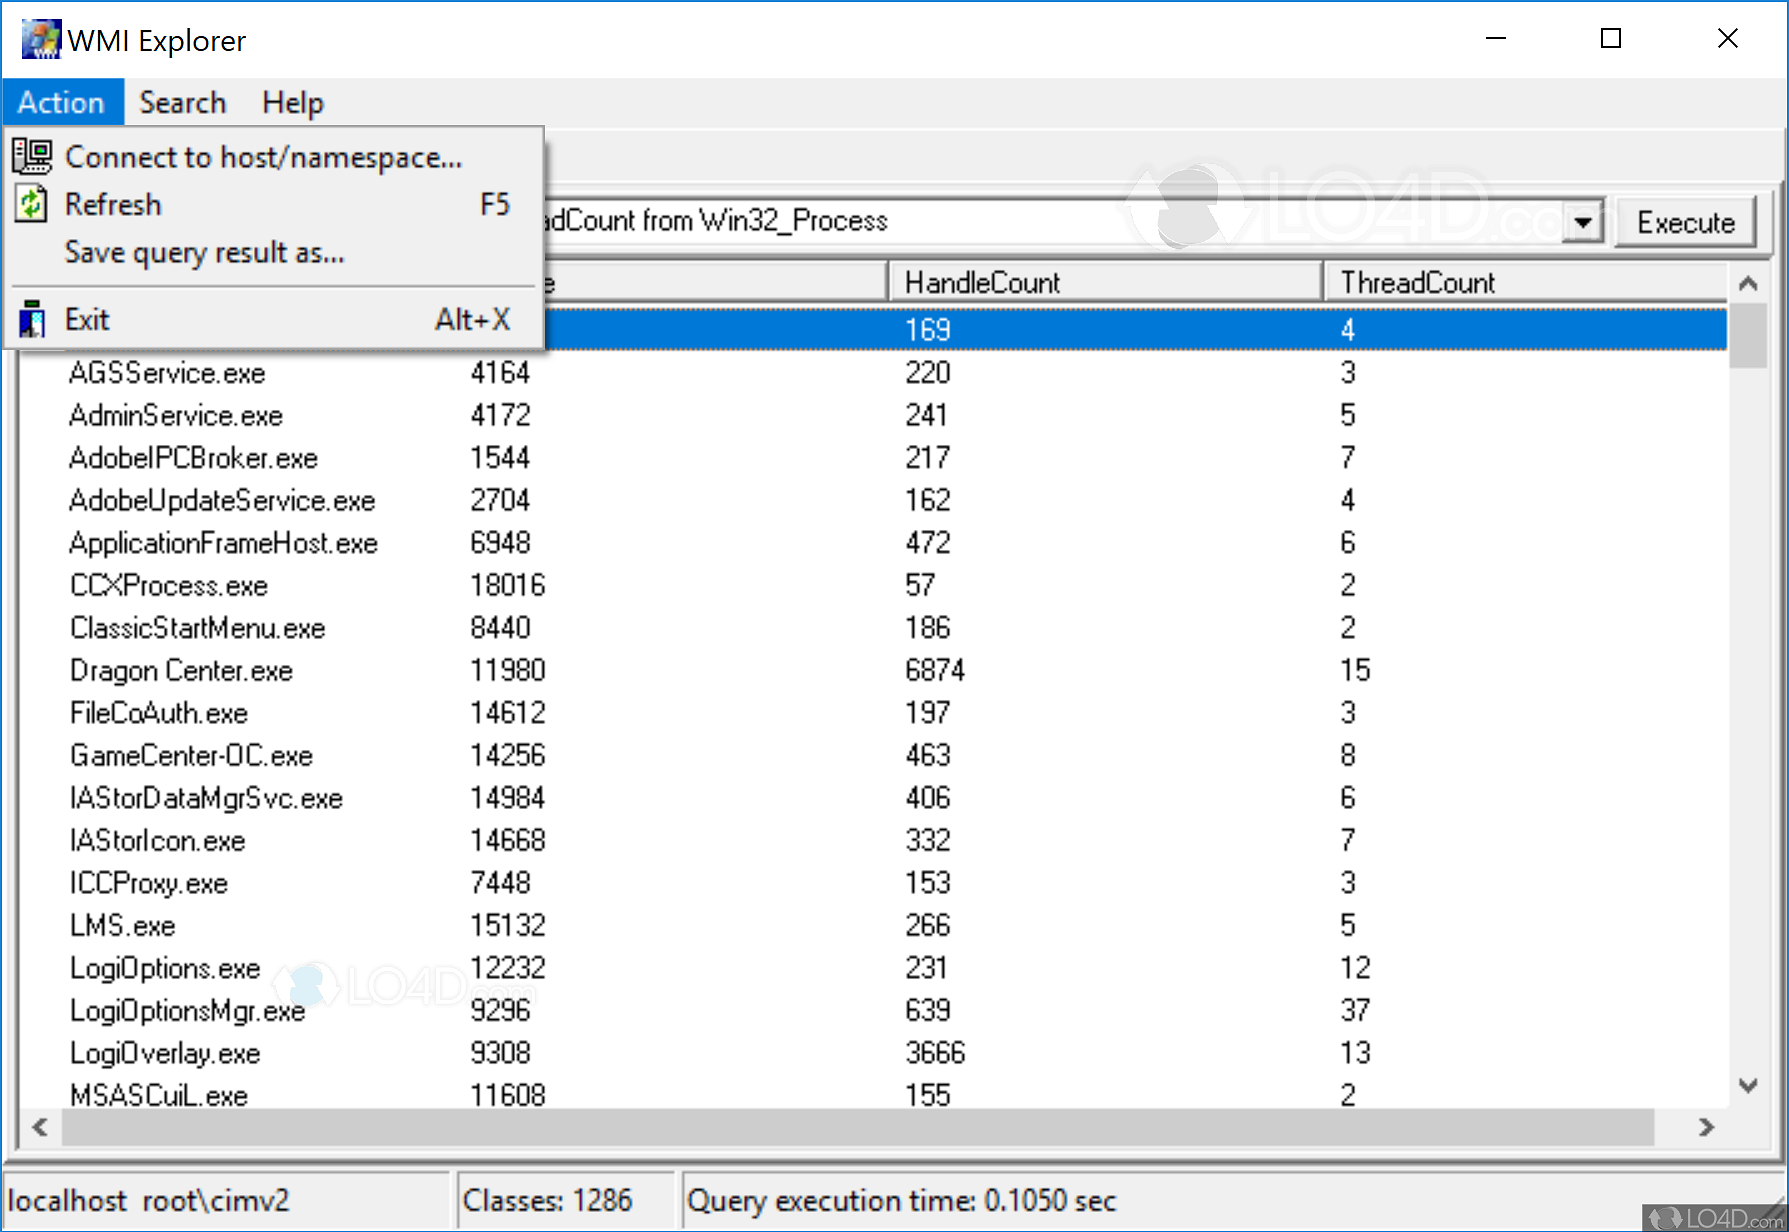Select the GameCenter-OC.exe row

pyautogui.click(x=873, y=755)
